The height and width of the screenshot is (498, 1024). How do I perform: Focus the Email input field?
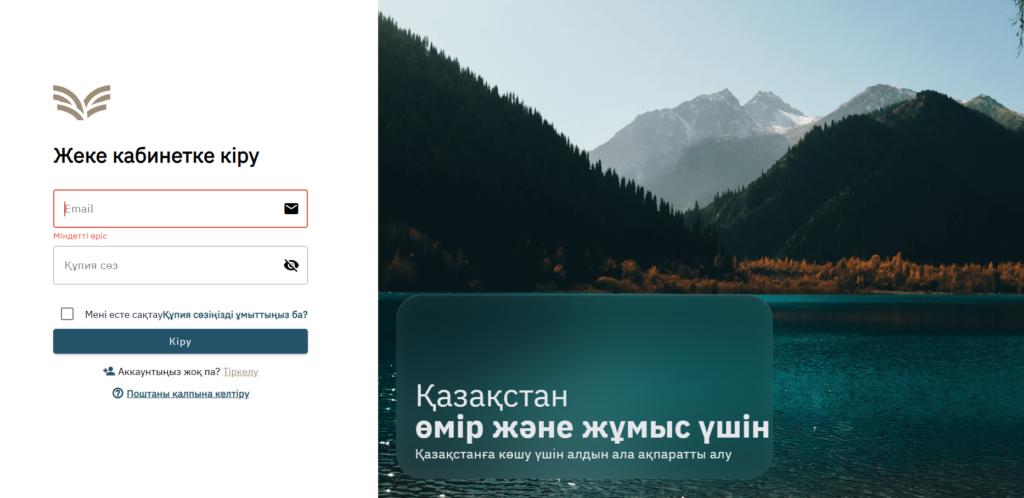pos(170,209)
